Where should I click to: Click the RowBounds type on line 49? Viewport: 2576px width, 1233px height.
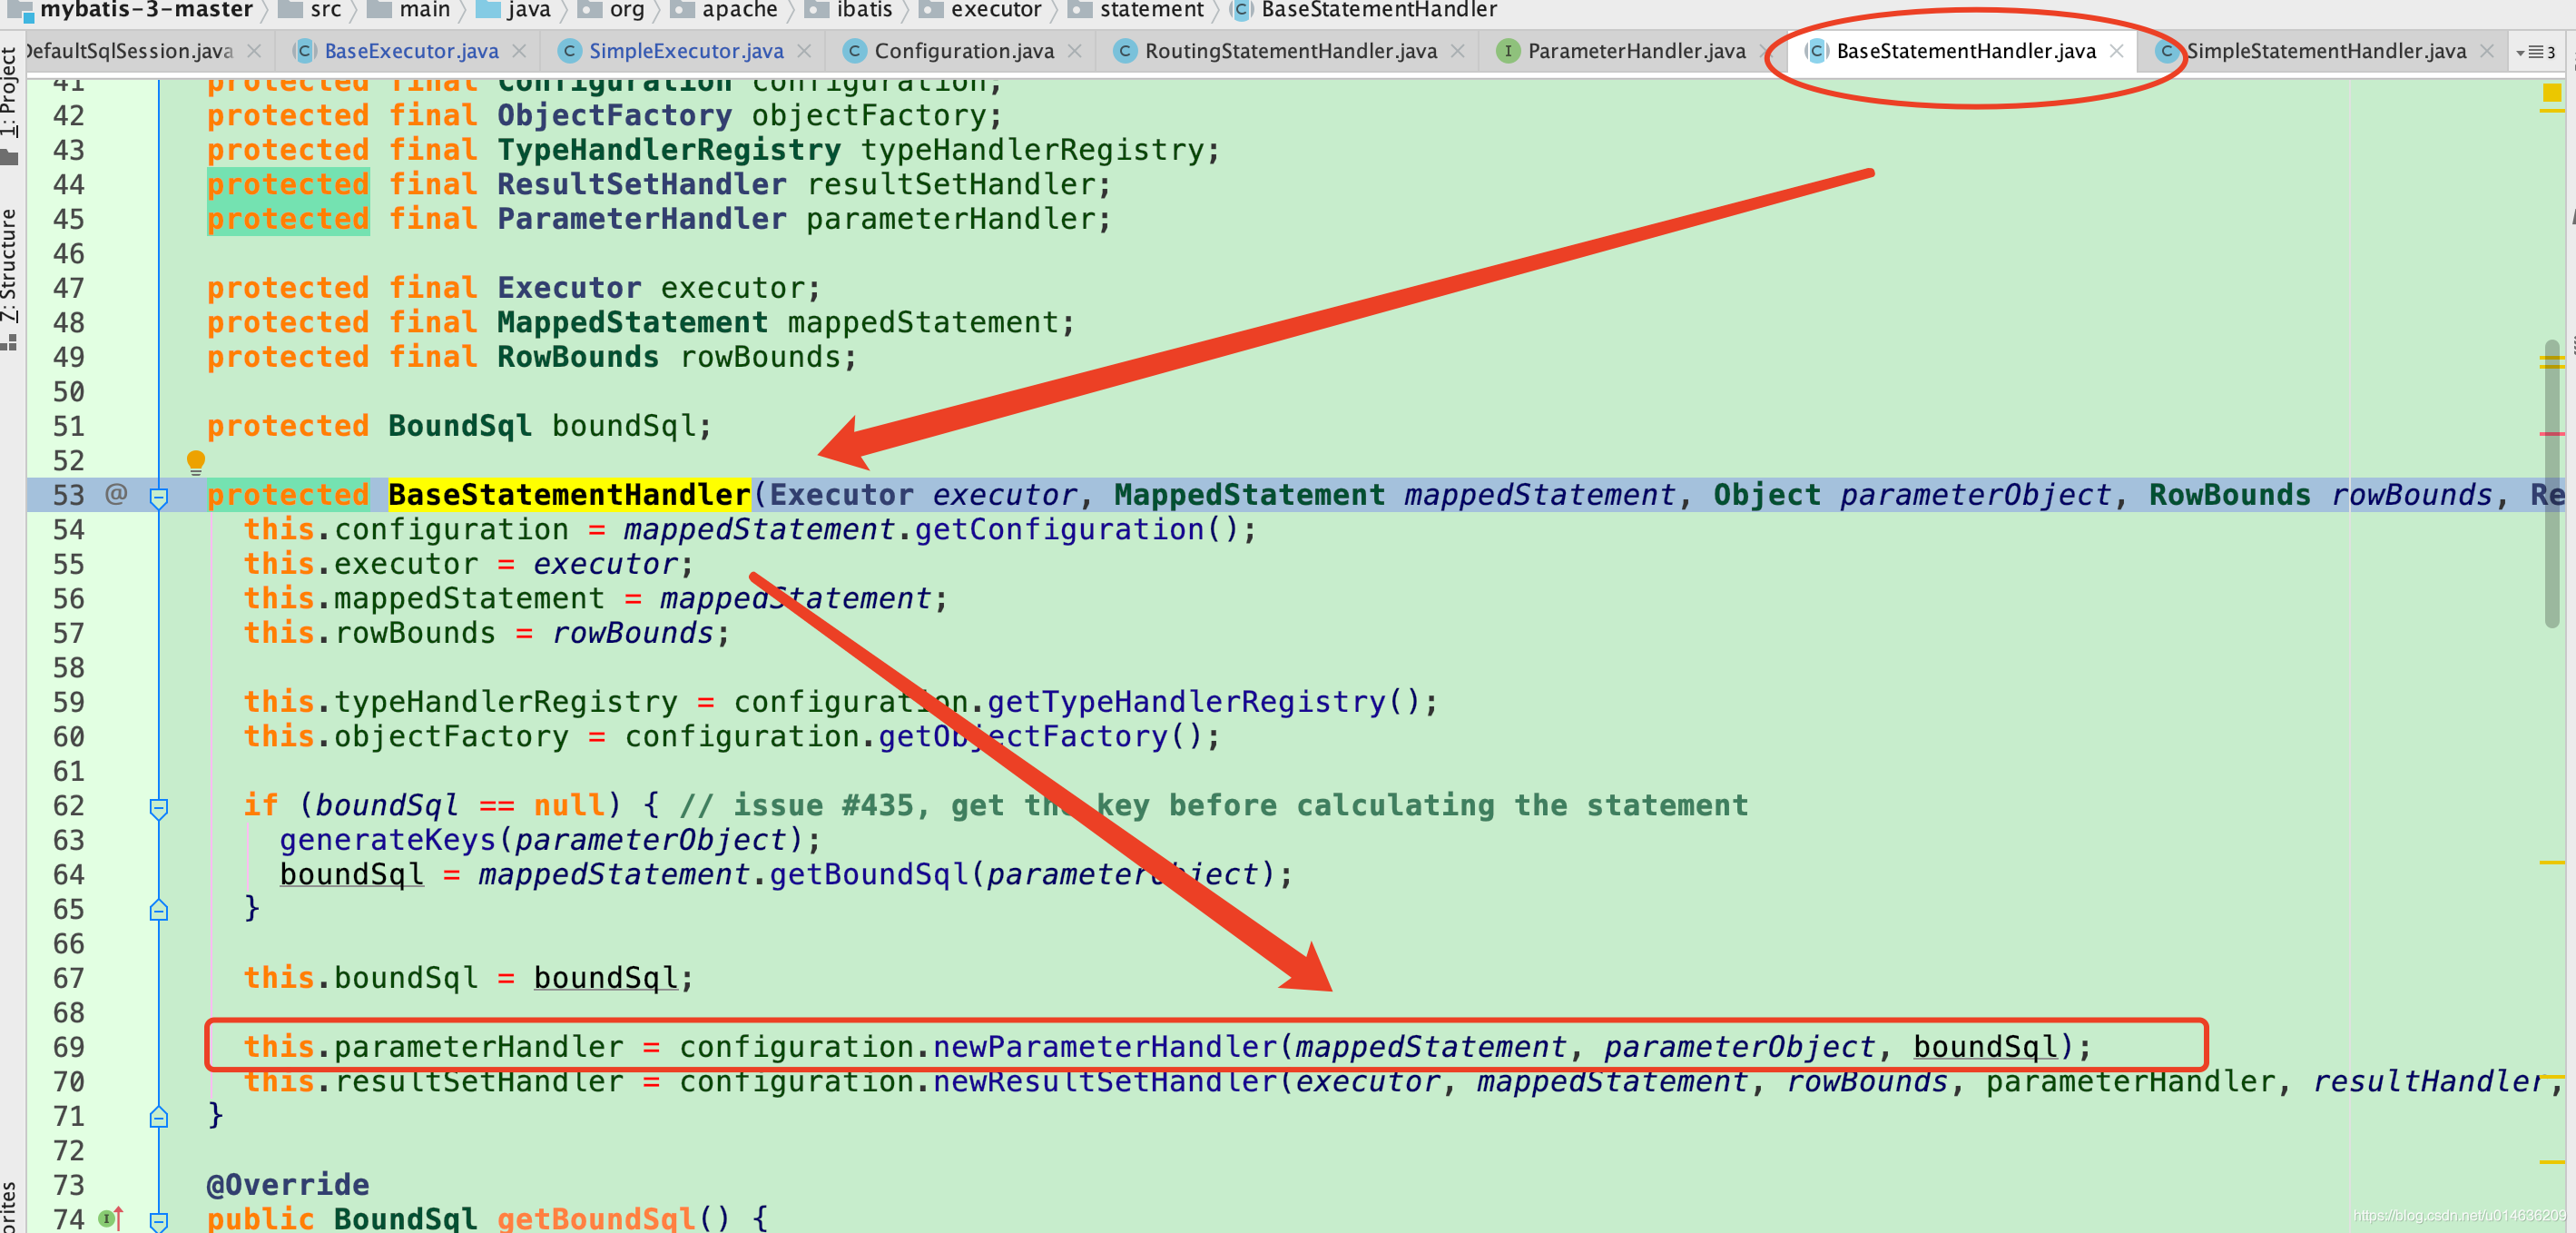pos(578,357)
